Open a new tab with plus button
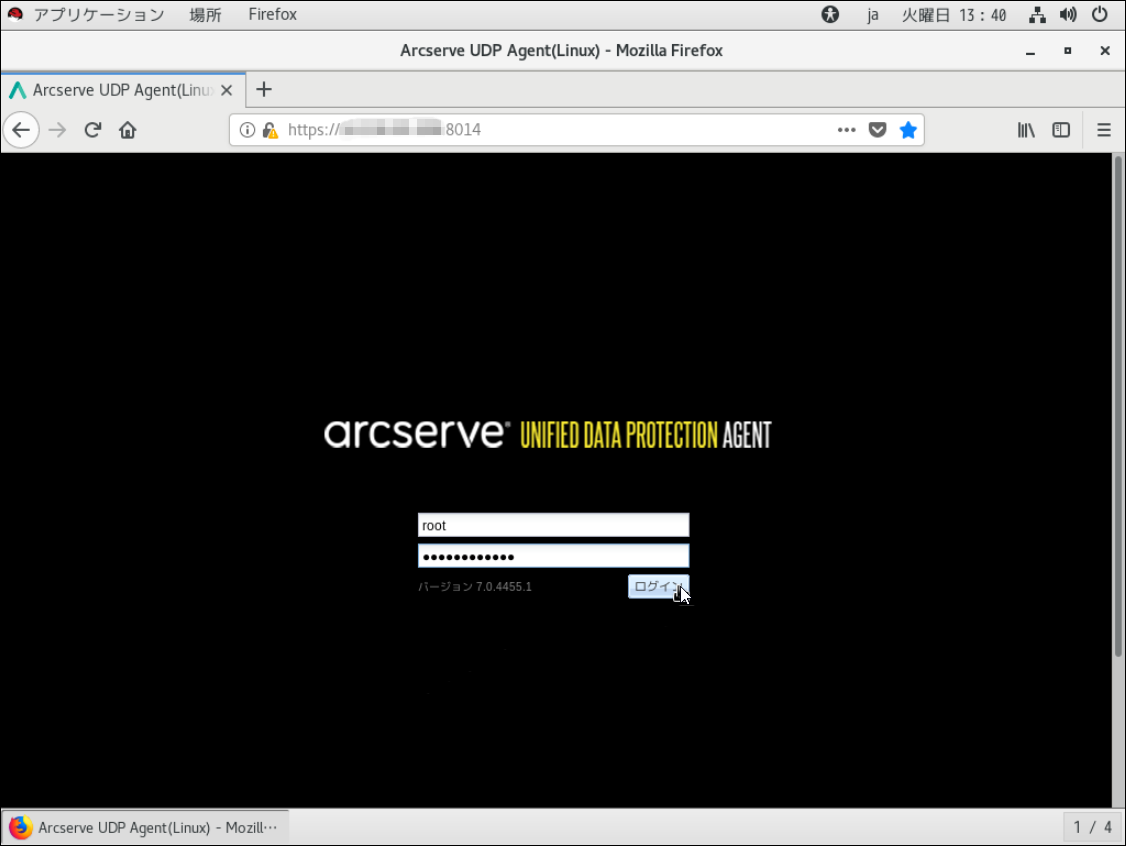The image size is (1126, 846). pos(264,89)
